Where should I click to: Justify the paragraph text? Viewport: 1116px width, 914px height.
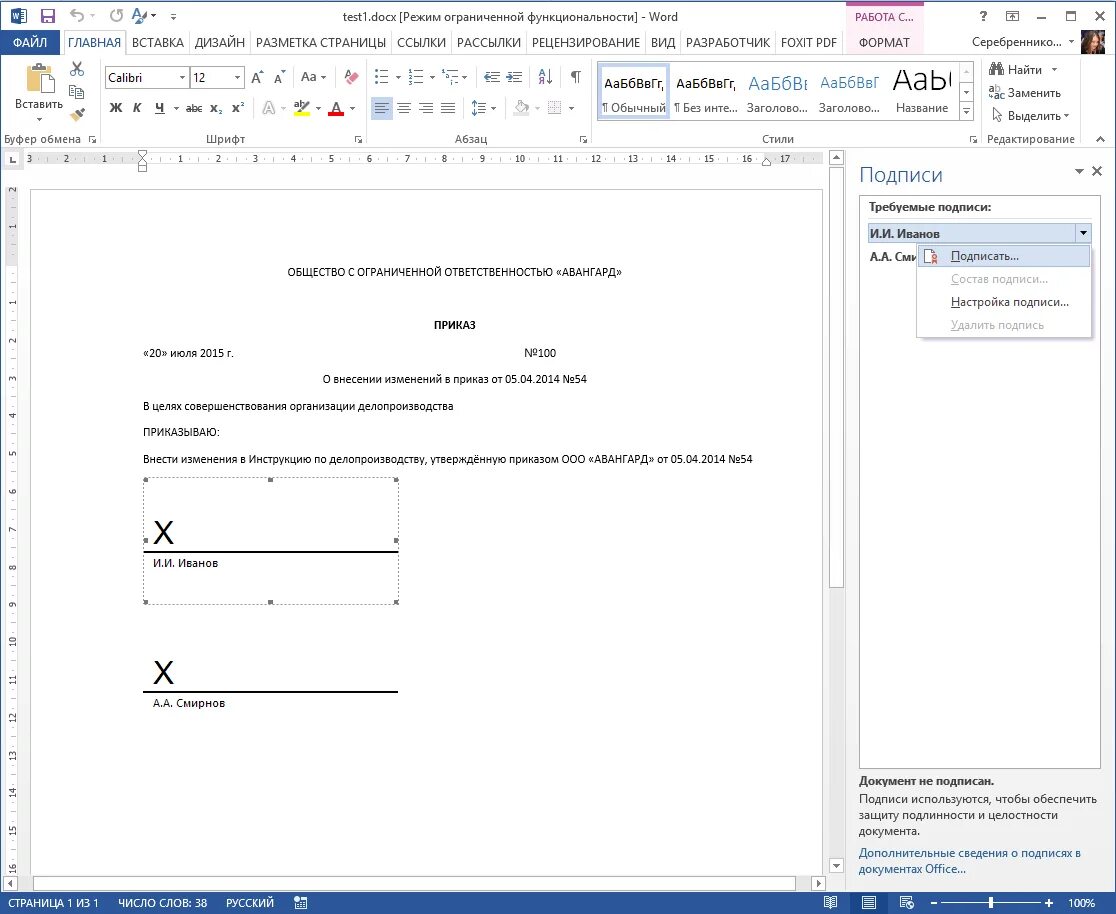click(x=448, y=108)
